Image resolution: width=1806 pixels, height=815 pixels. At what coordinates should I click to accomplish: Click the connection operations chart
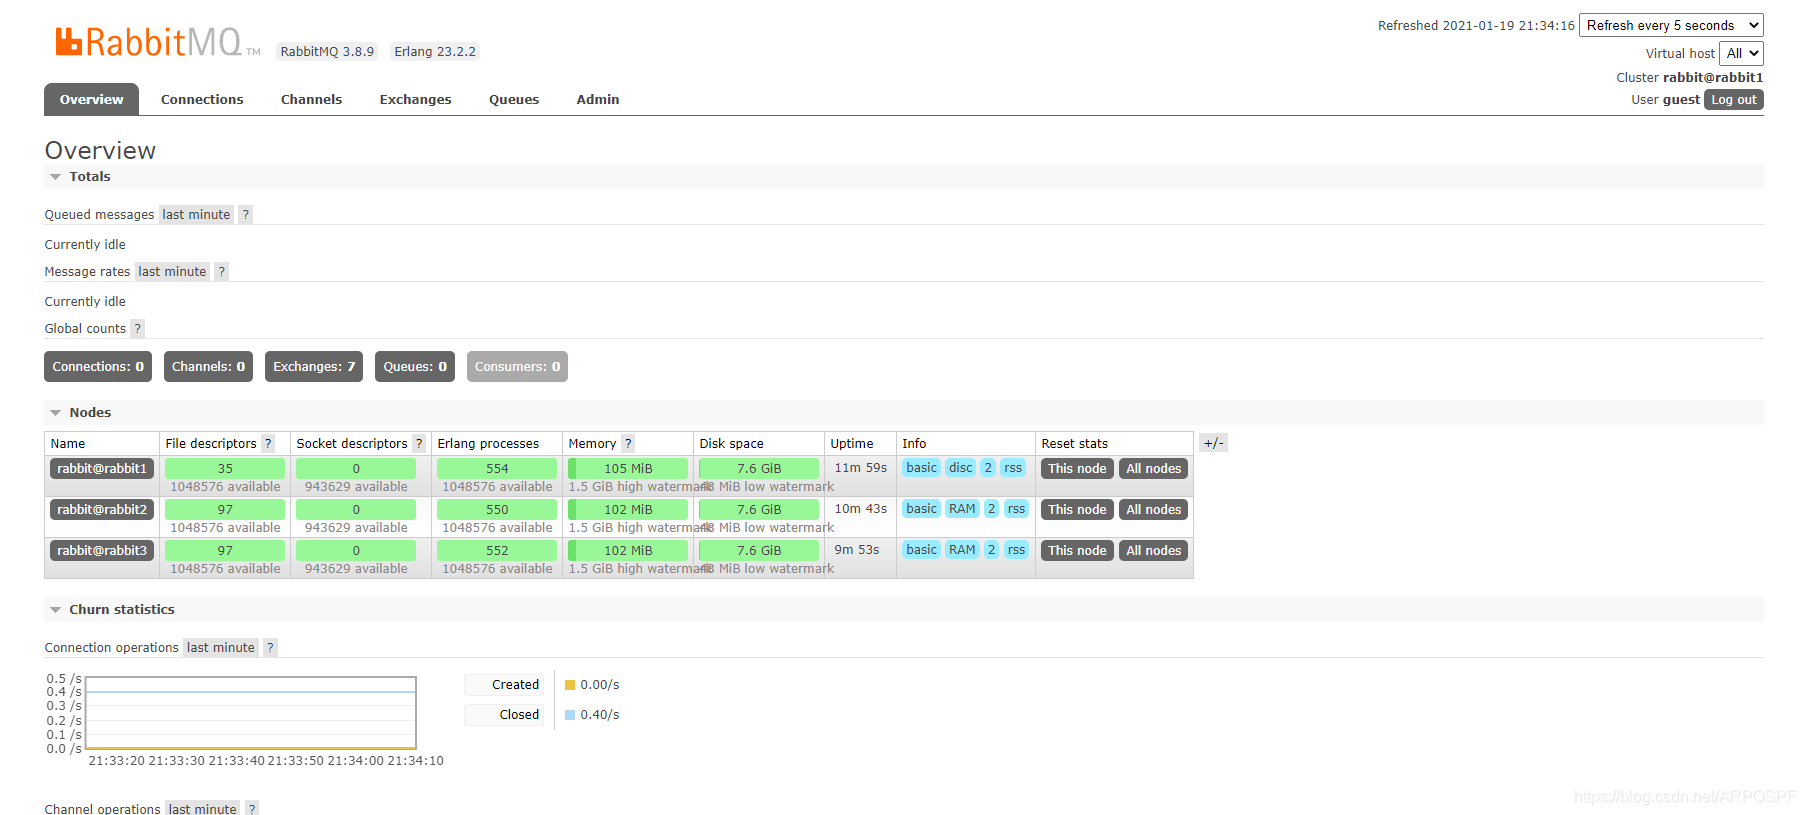(x=251, y=713)
